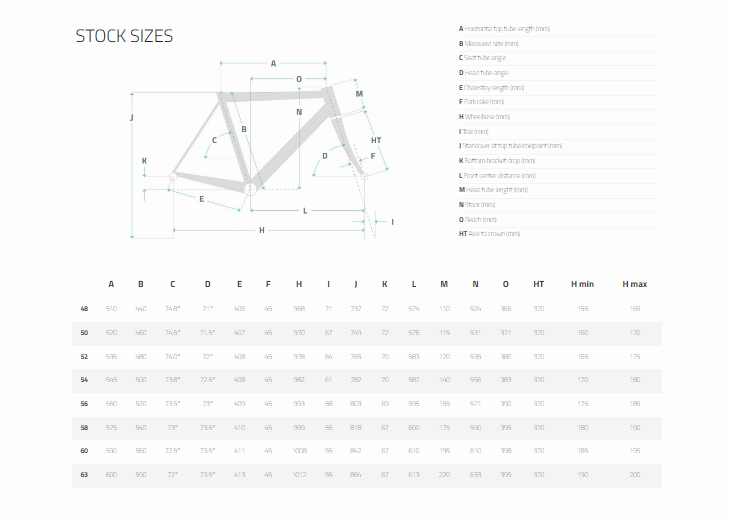Viewport: 729px width, 521px height.
Task: Click the 1012 wheelbase value for size 63
Action: [299, 475]
